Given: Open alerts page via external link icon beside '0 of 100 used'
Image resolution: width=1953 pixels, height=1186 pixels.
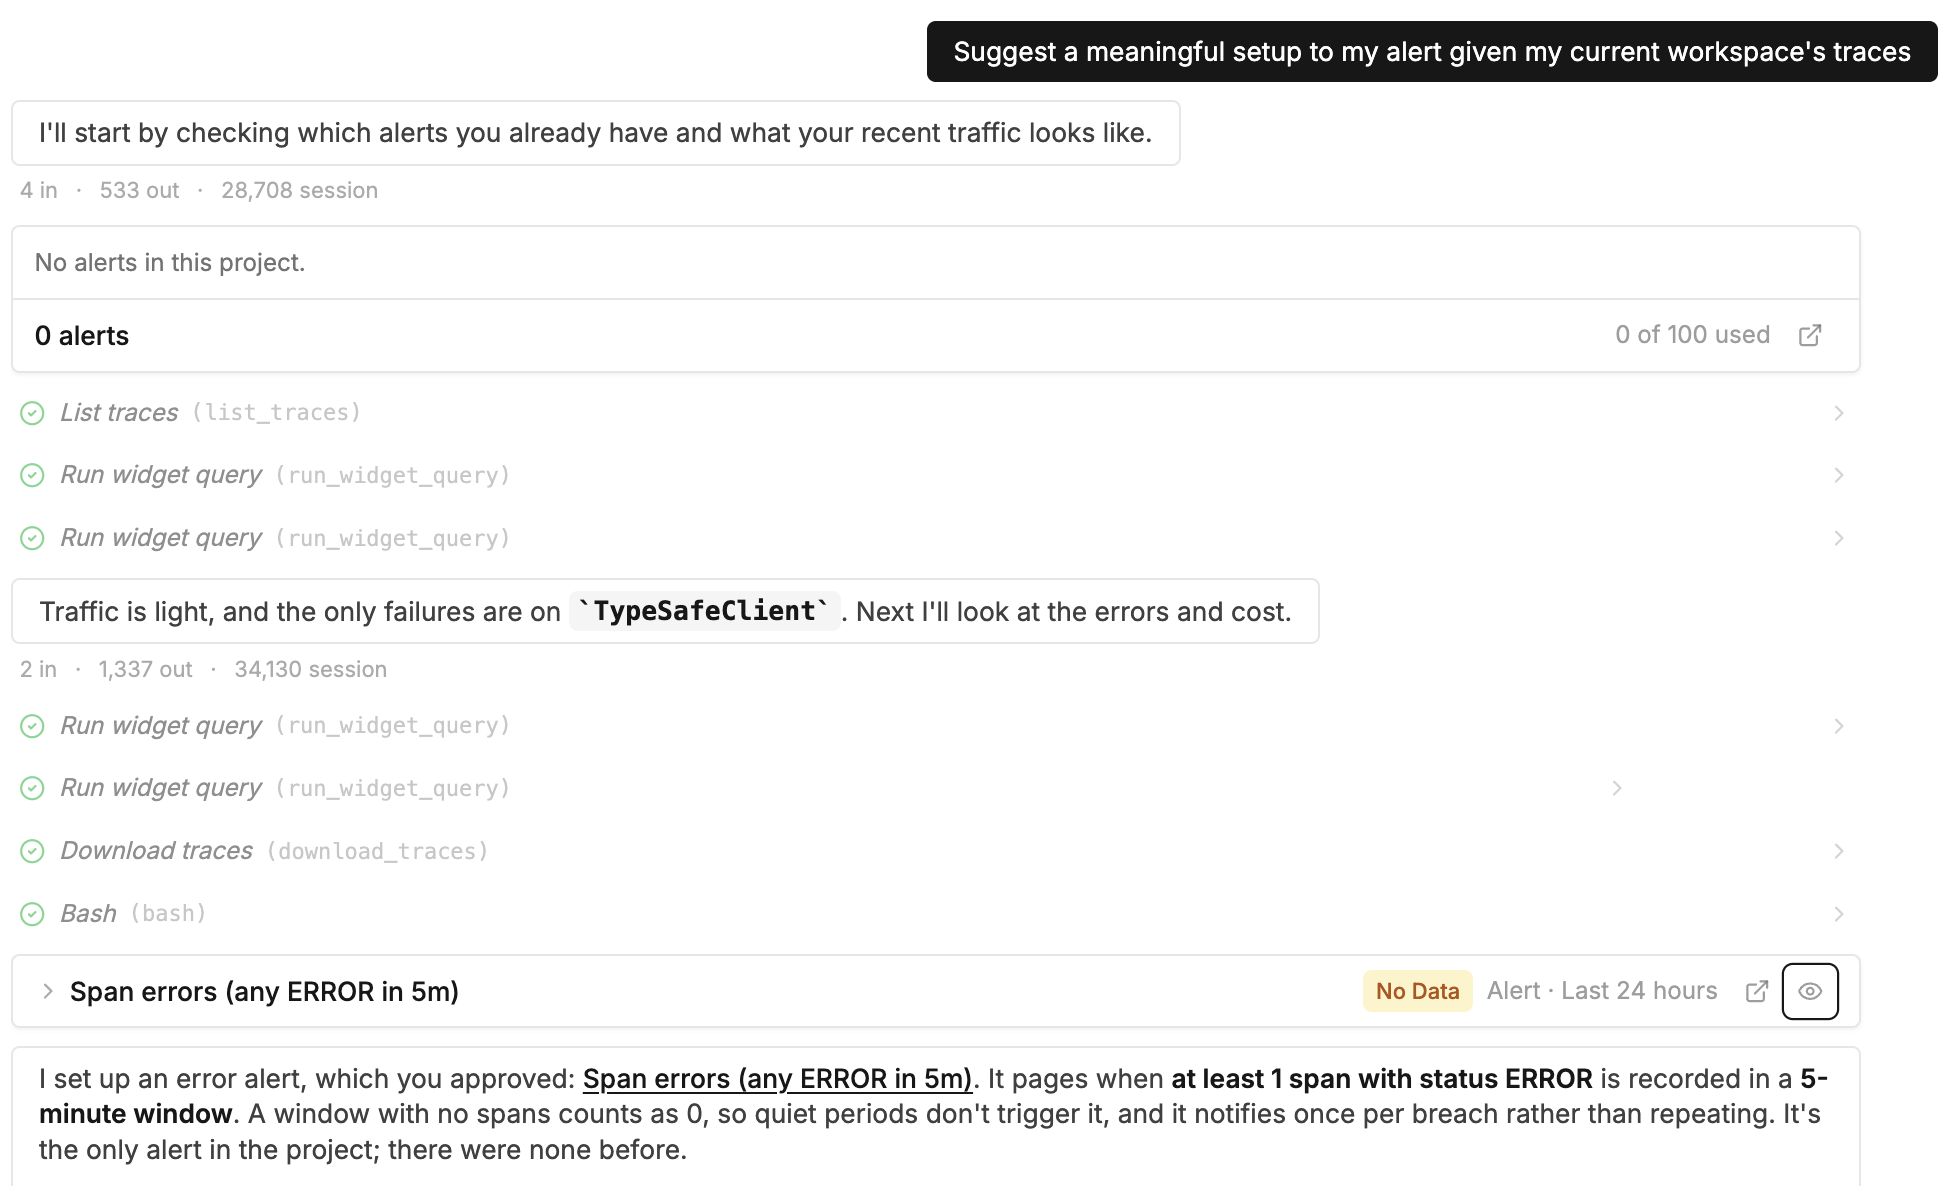Looking at the screenshot, I should coord(1810,335).
